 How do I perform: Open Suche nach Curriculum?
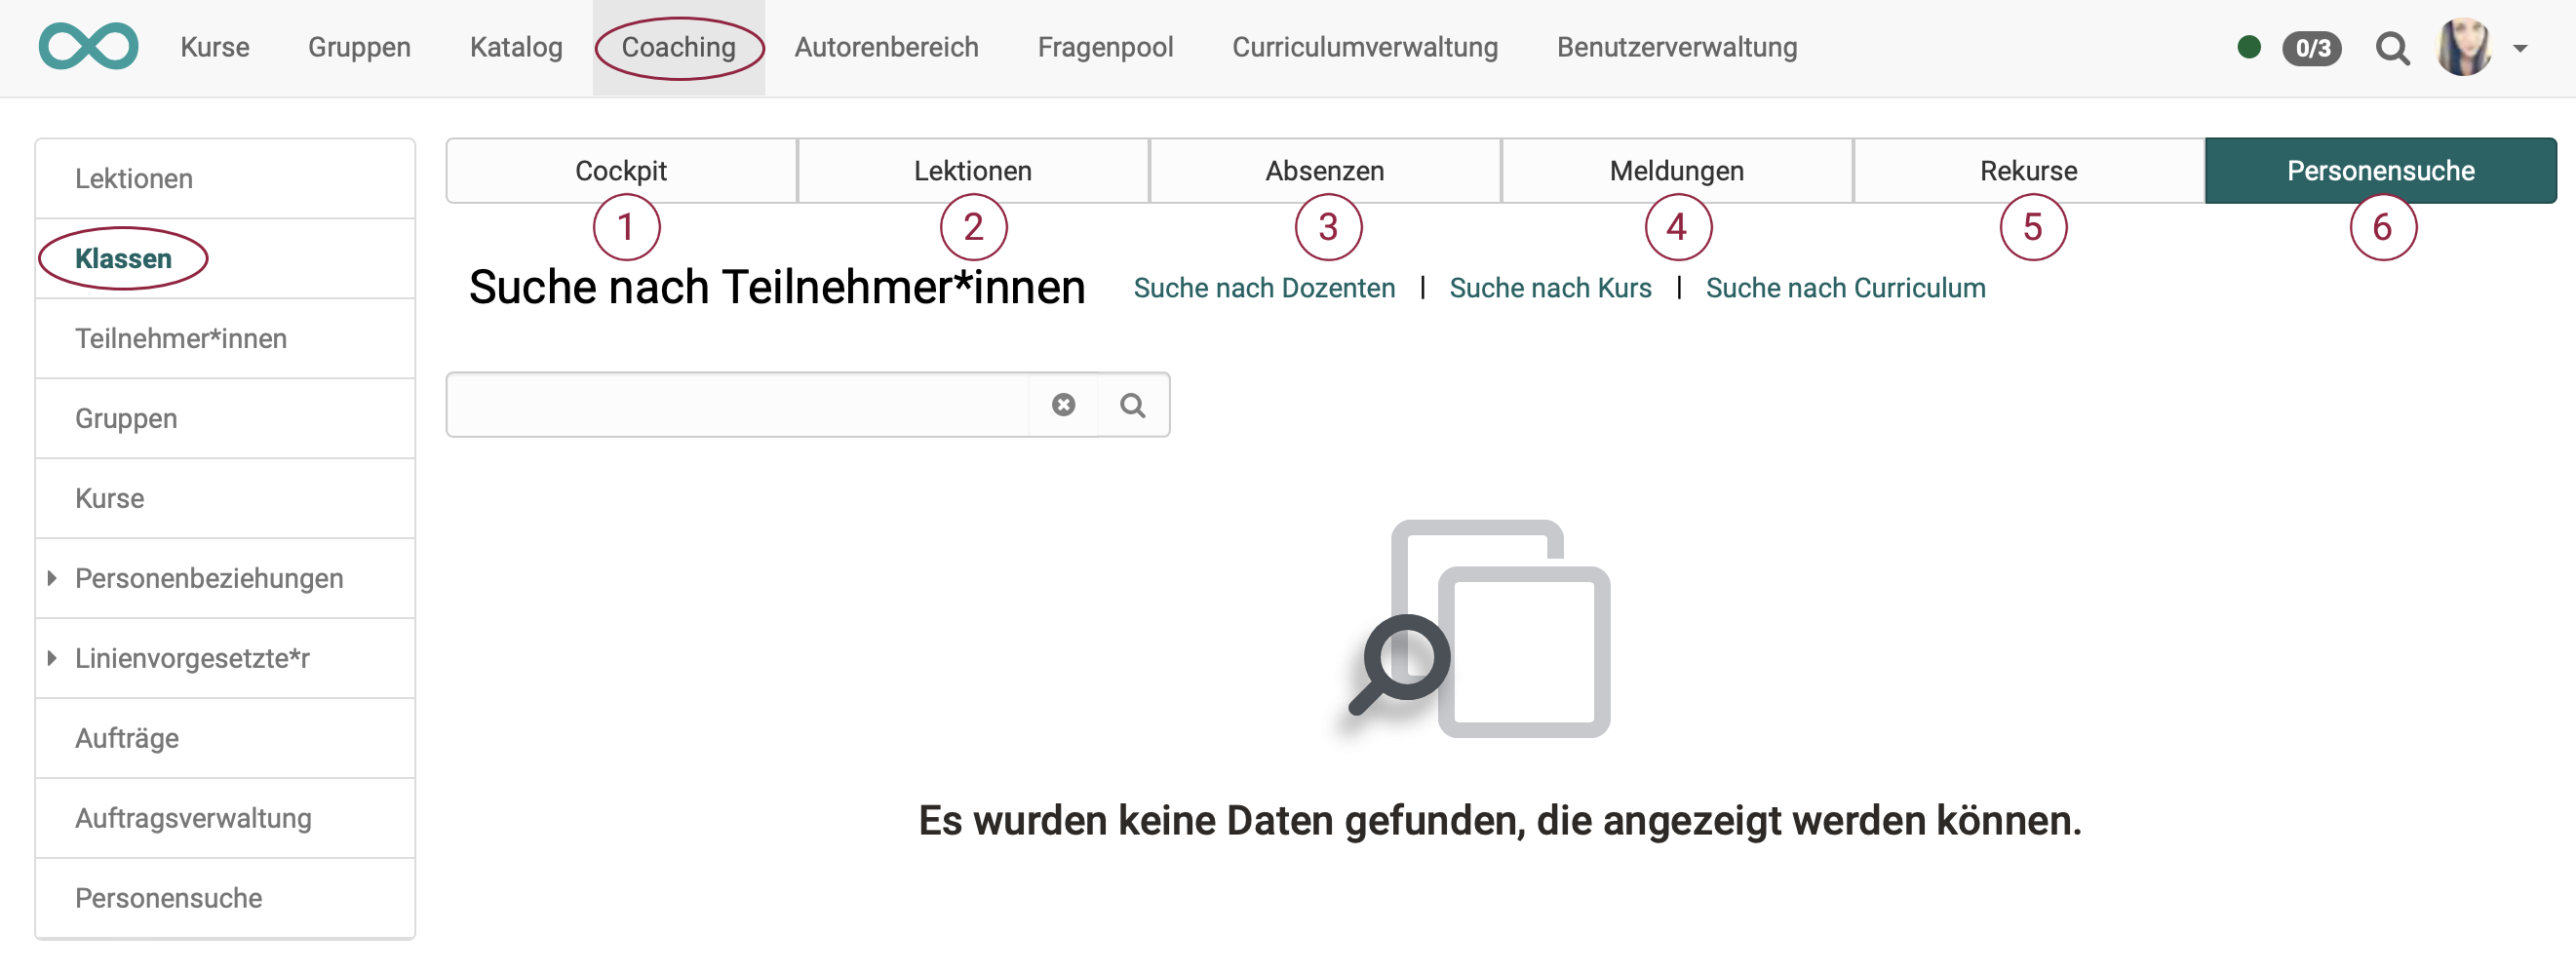(x=1846, y=288)
